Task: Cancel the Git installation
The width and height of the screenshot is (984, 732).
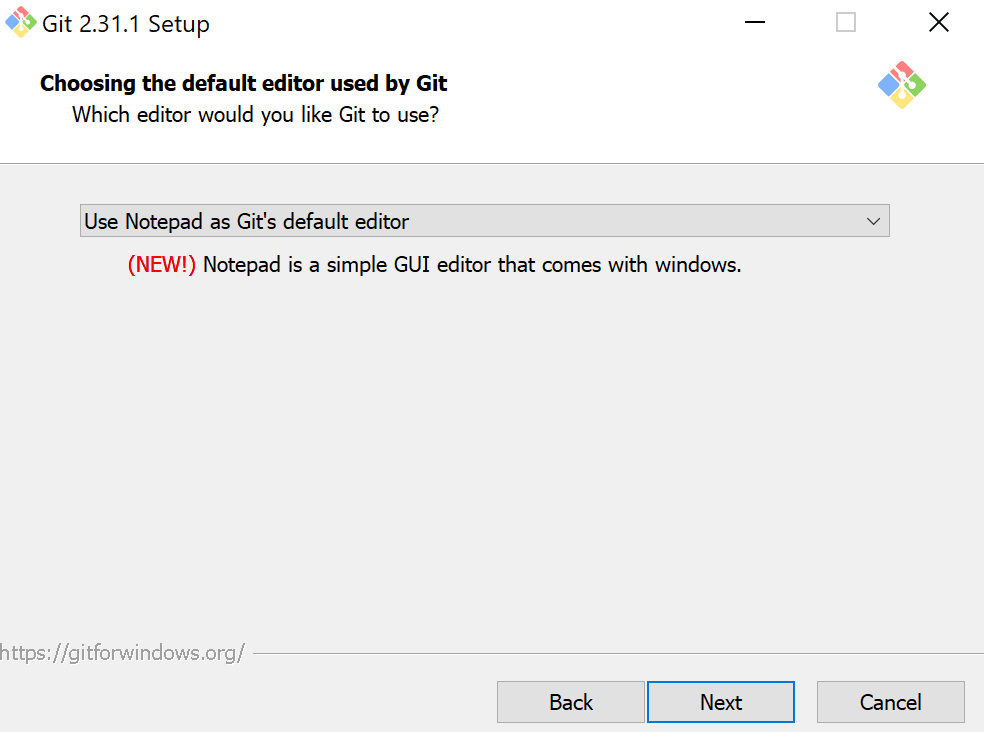Action: pyautogui.click(x=890, y=702)
